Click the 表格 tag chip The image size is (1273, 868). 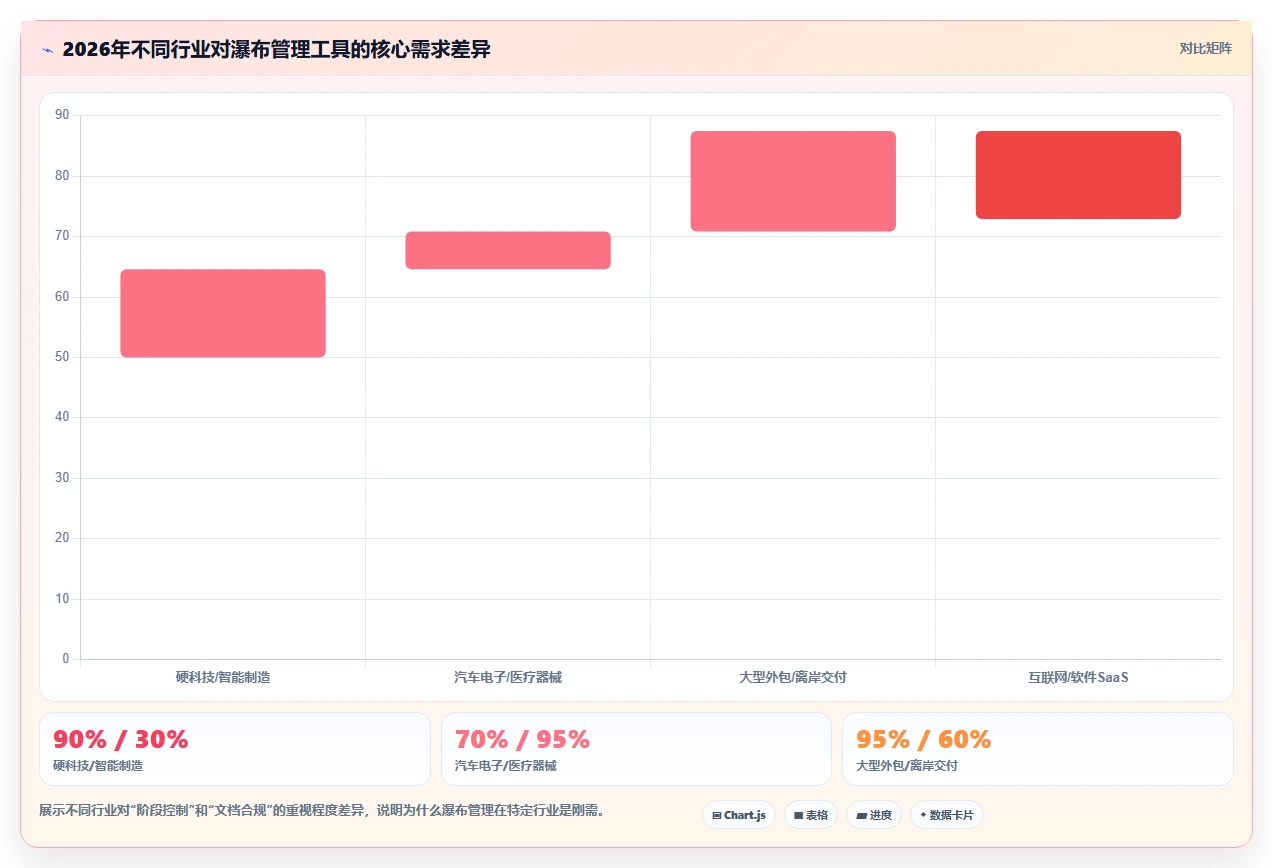click(811, 815)
